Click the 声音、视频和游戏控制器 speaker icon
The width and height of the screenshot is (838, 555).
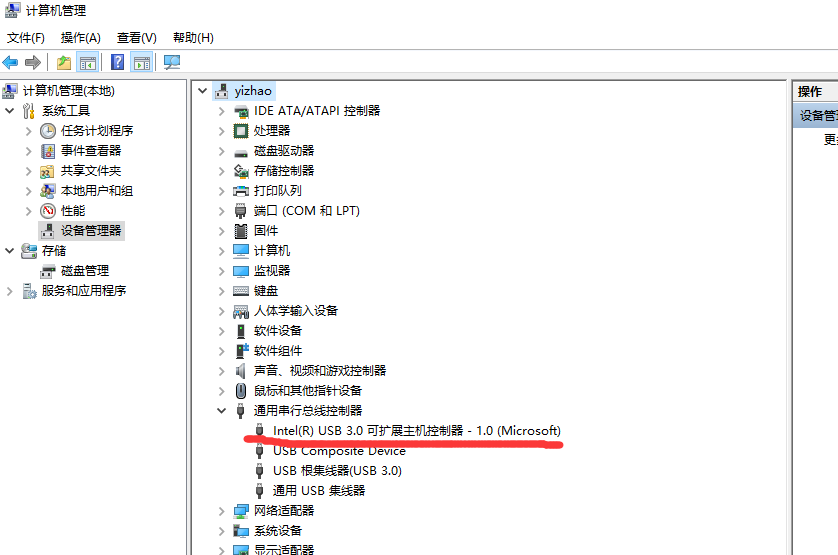click(241, 371)
